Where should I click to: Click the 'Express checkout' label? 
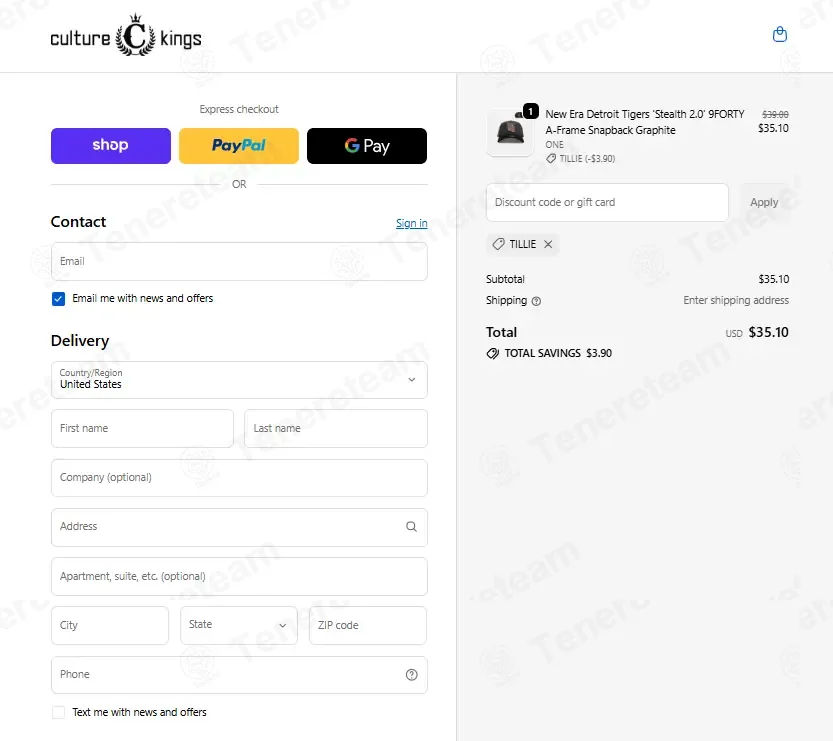point(239,109)
